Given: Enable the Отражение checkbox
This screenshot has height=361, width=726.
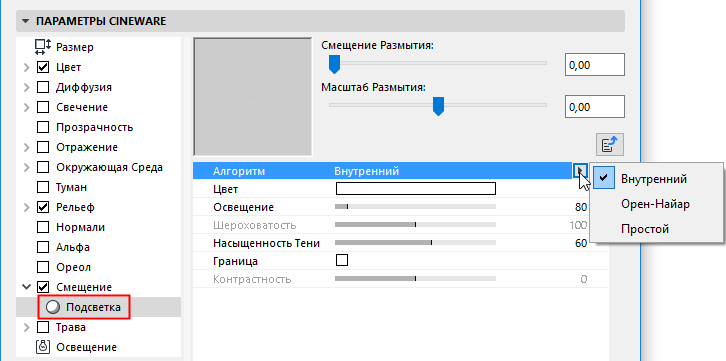Looking at the screenshot, I should click(x=43, y=147).
